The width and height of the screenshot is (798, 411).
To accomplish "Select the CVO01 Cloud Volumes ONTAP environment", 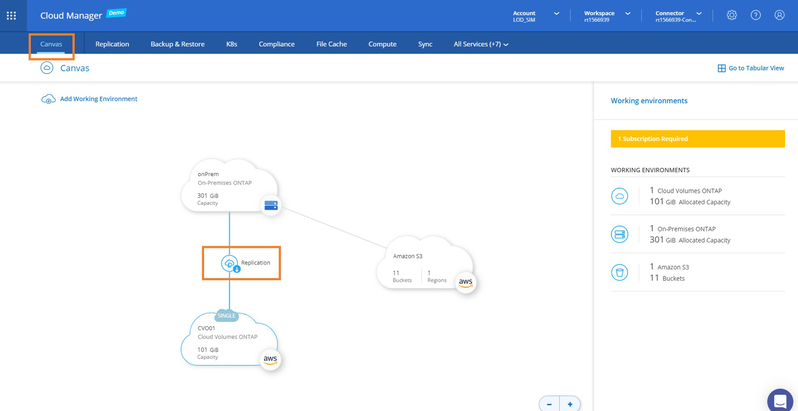I will 228,343.
